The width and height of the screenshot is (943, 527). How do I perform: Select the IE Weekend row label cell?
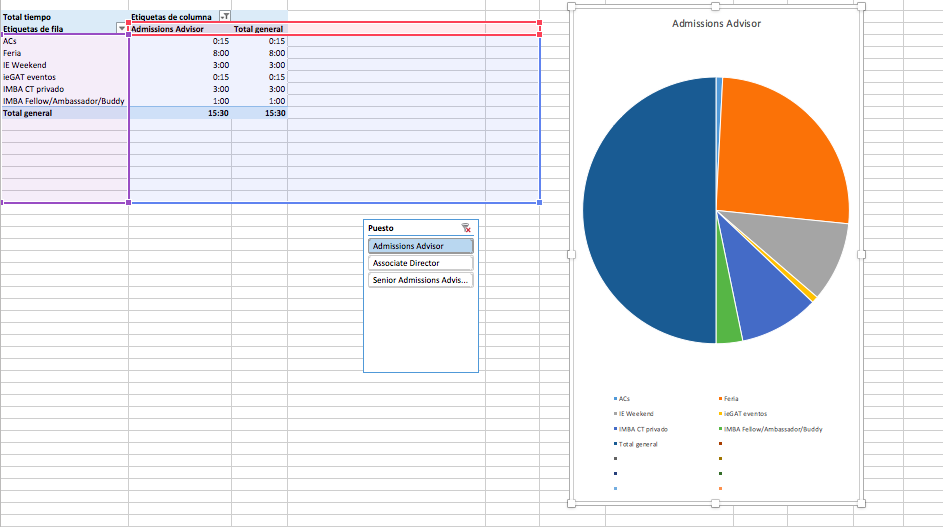64,65
